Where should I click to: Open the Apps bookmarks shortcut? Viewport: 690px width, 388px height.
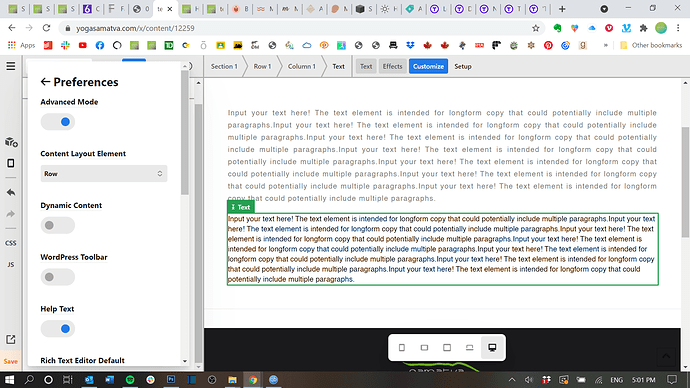pos(21,45)
